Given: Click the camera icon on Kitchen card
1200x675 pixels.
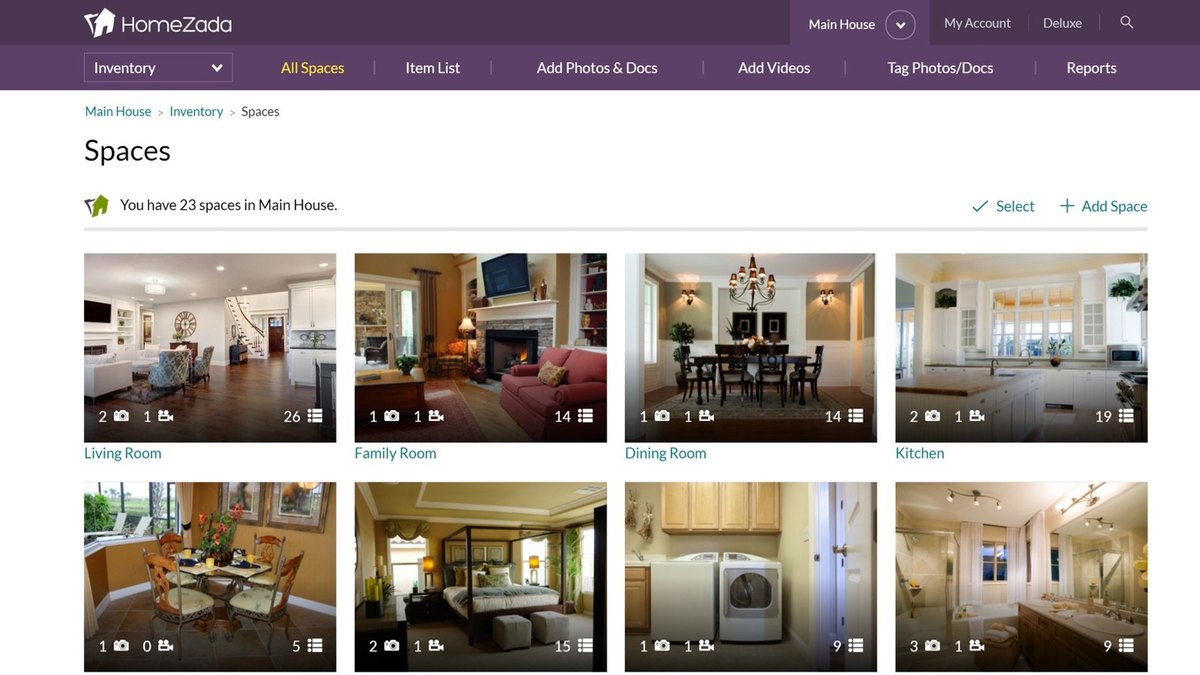Looking at the screenshot, I should point(932,416).
